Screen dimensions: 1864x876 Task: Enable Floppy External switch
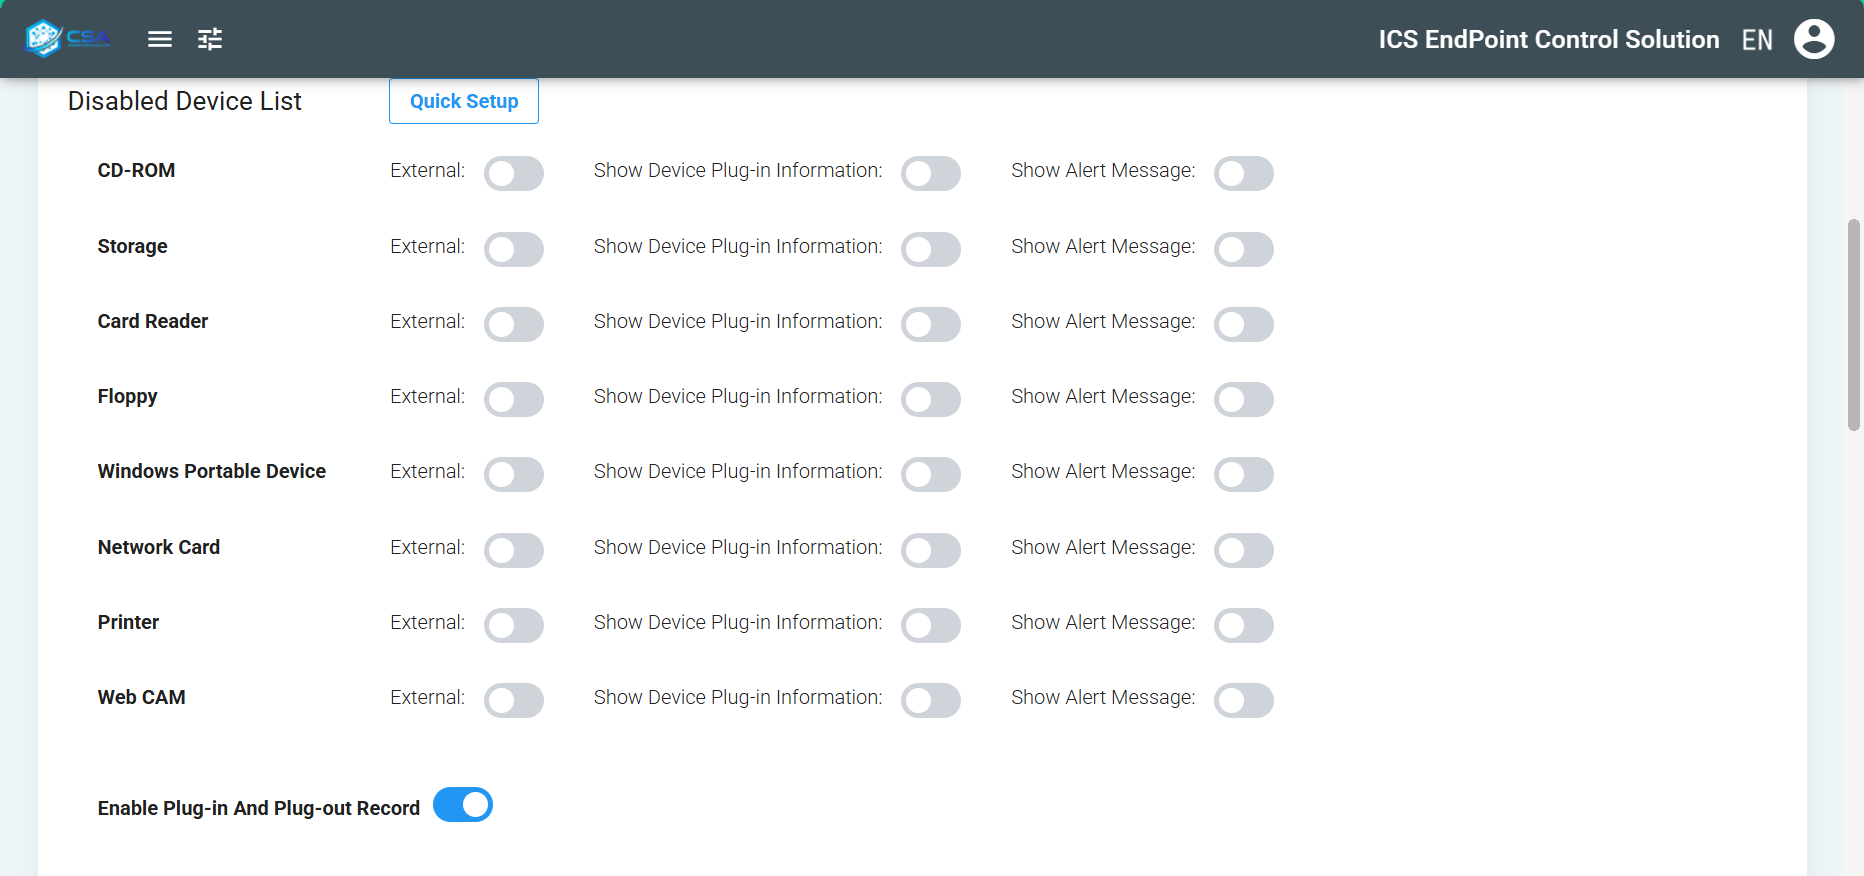click(x=514, y=399)
